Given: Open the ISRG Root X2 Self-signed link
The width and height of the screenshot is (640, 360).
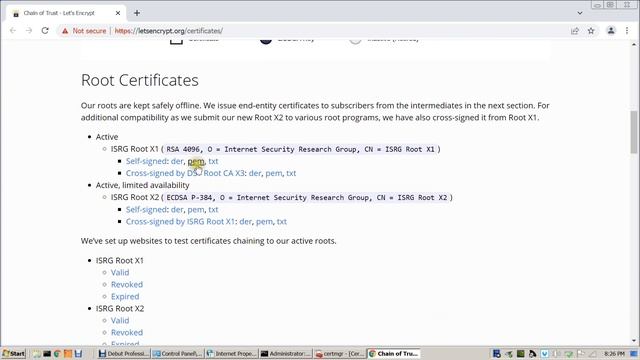Looking at the screenshot, I should 146,209.
